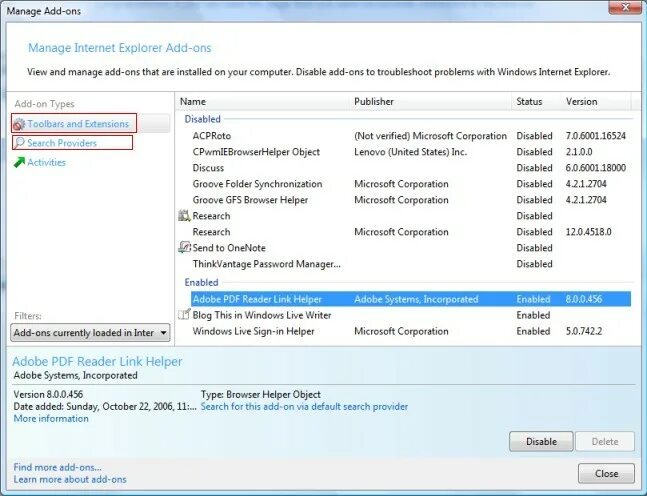
Task: Click the version 7.0.6001.16524 cell
Action: click(596, 136)
